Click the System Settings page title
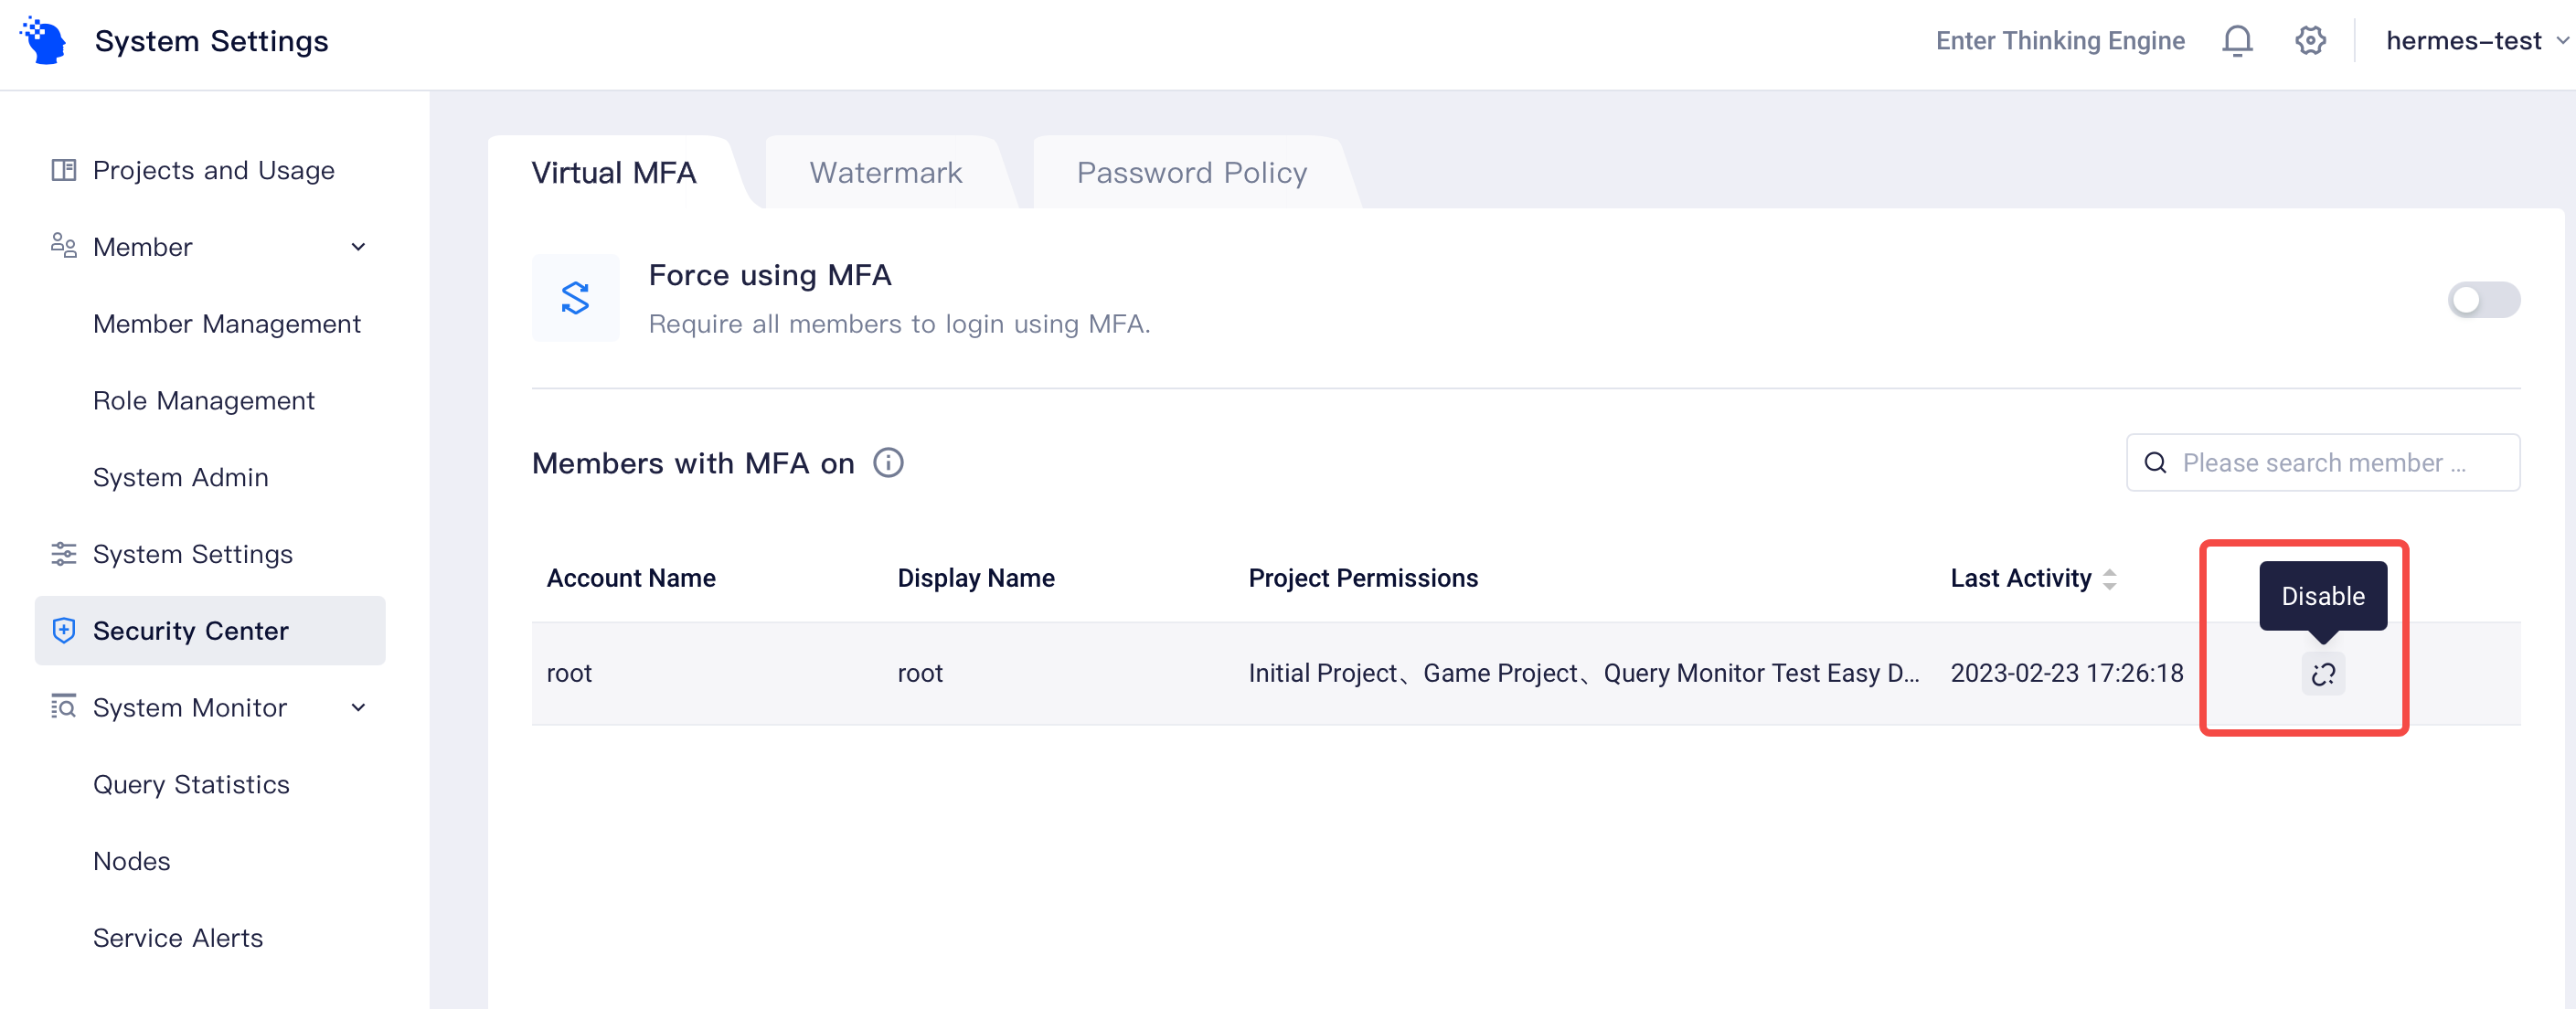 click(x=211, y=41)
